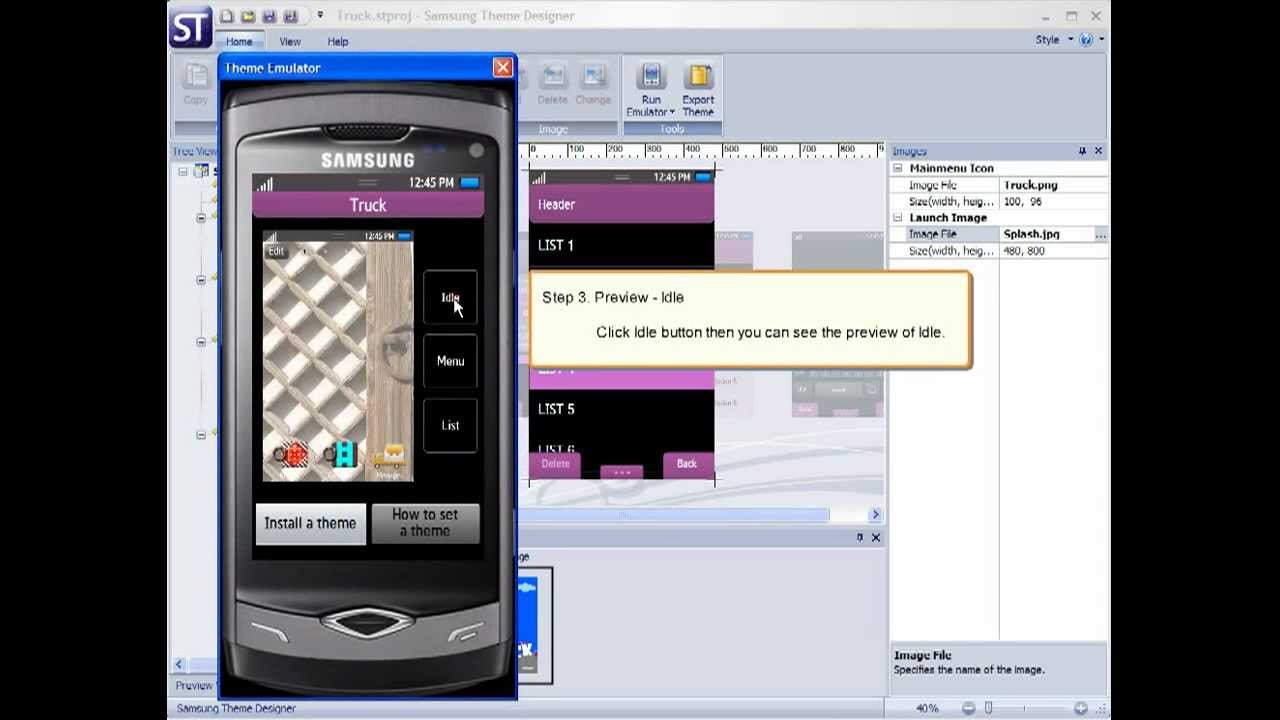Click the Idle preview button in emulator
This screenshot has width=1280, height=720.
[450, 297]
